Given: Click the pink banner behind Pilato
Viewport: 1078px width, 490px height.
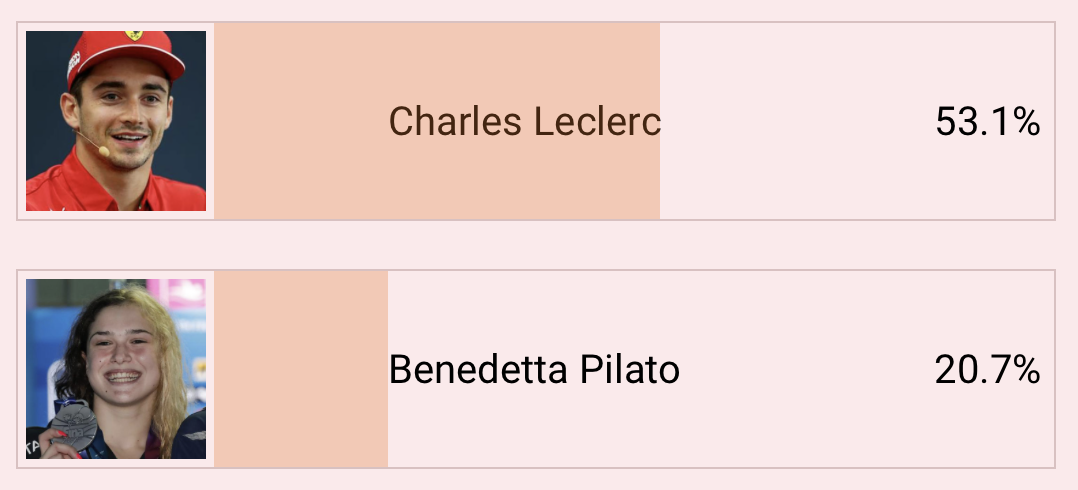Looking at the screenshot, I should (179, 293).
